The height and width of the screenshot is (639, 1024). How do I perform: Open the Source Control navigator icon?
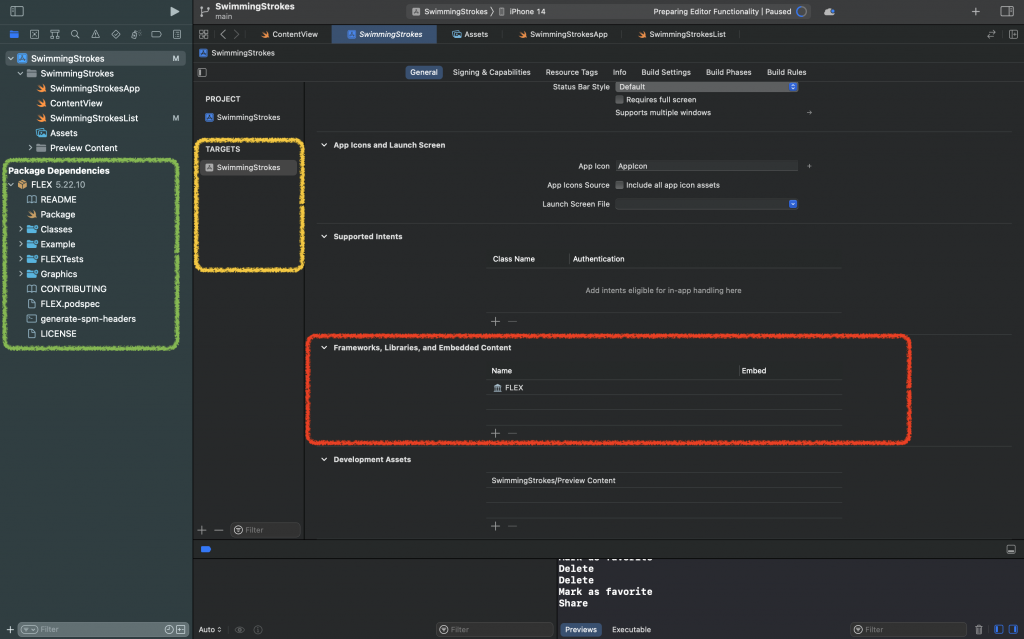pos(35,34)
